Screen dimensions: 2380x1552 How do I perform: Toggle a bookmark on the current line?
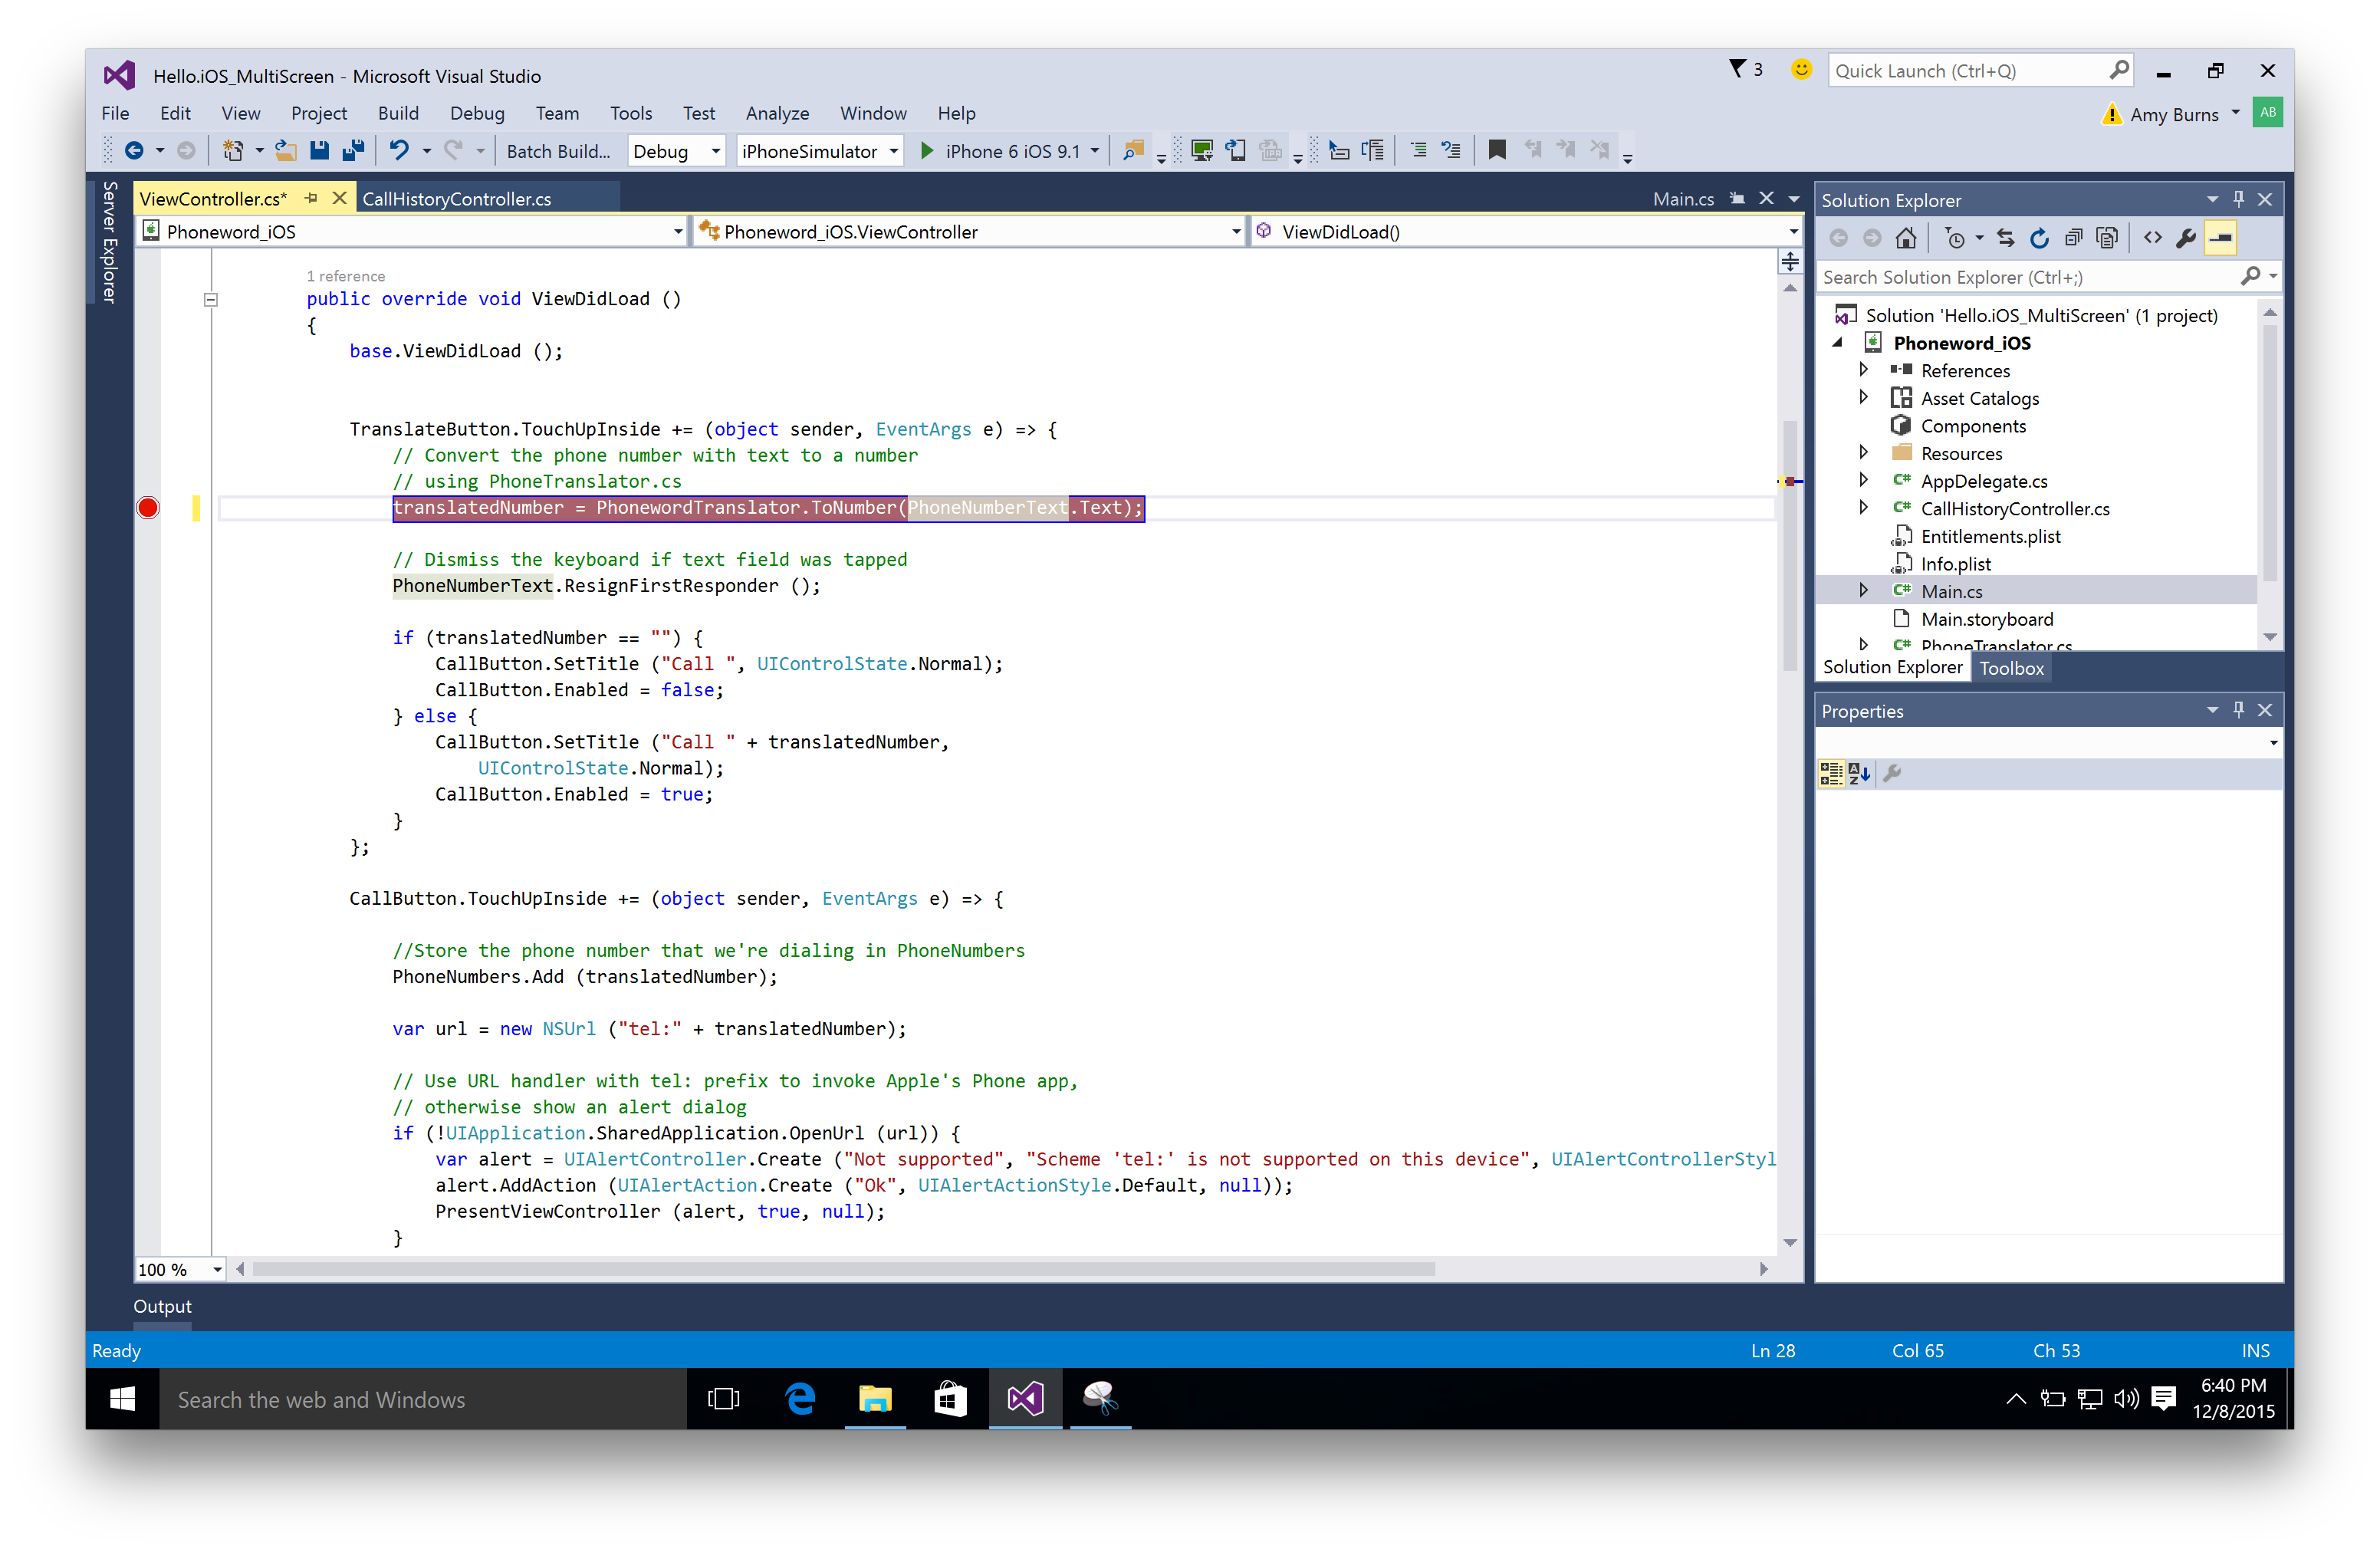pyautogui.click(x=1497, y=150)
